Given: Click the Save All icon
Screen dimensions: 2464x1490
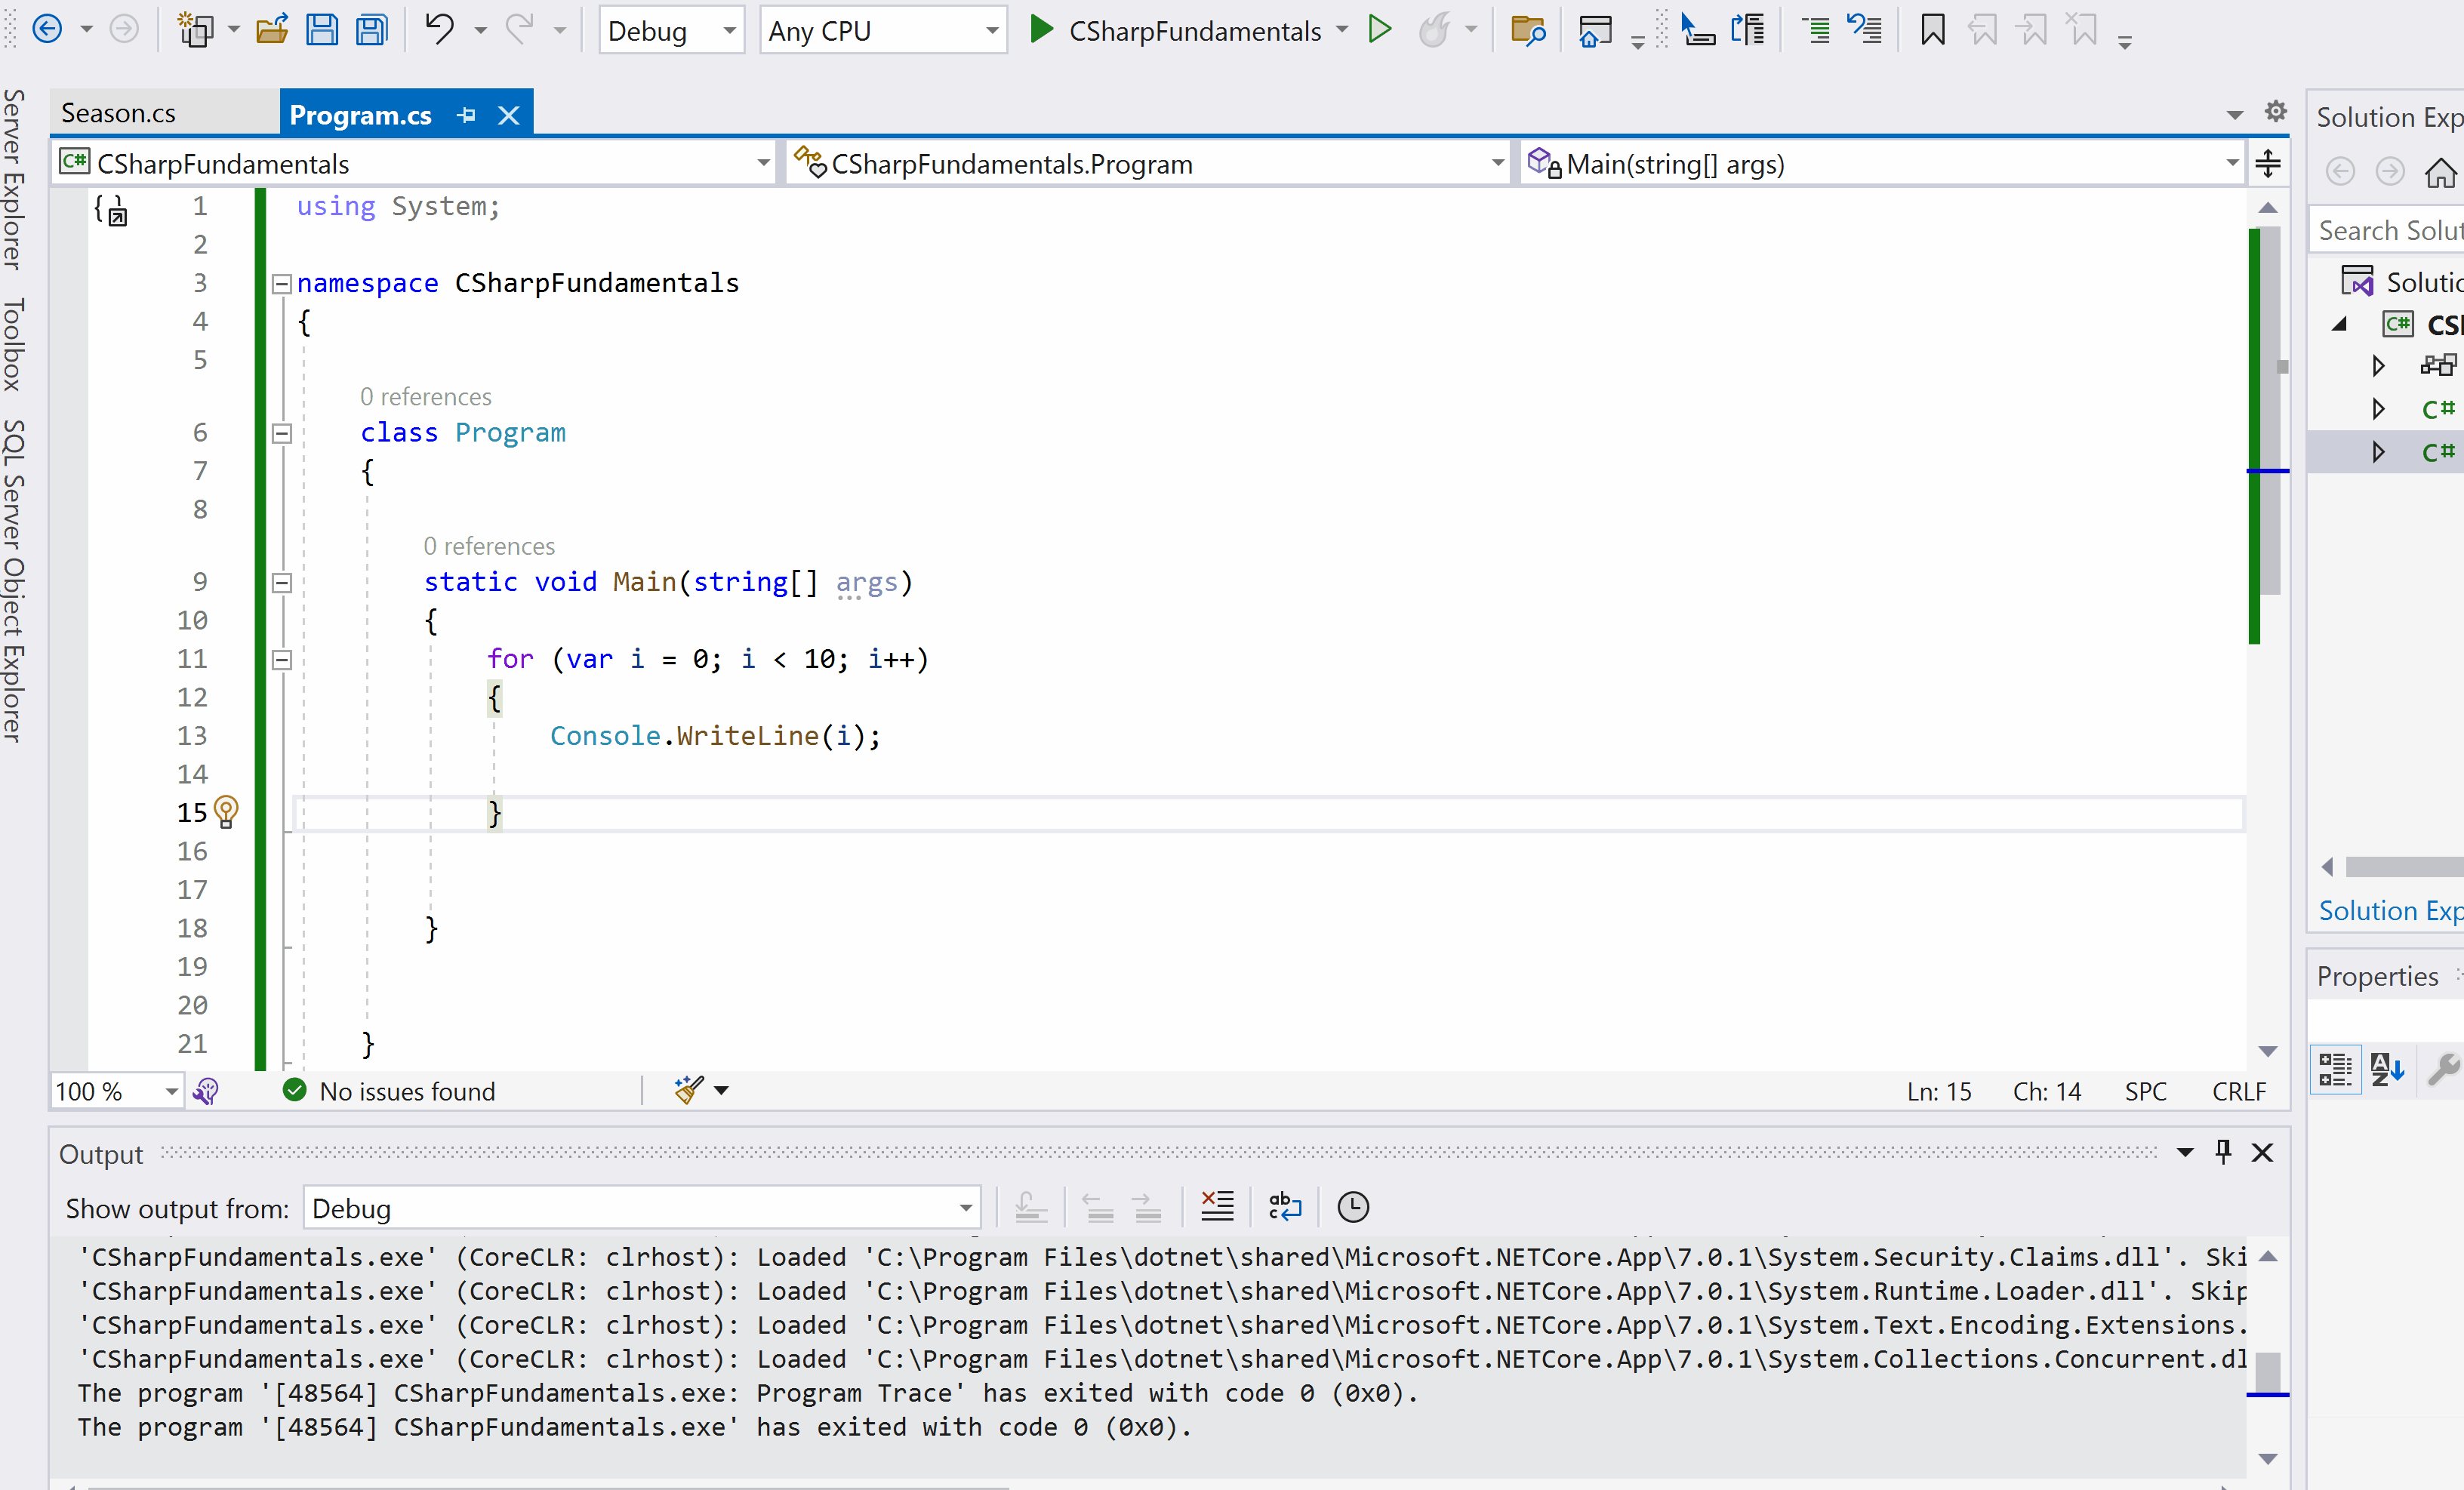Looking at the screenshot, I should point(372,30).
